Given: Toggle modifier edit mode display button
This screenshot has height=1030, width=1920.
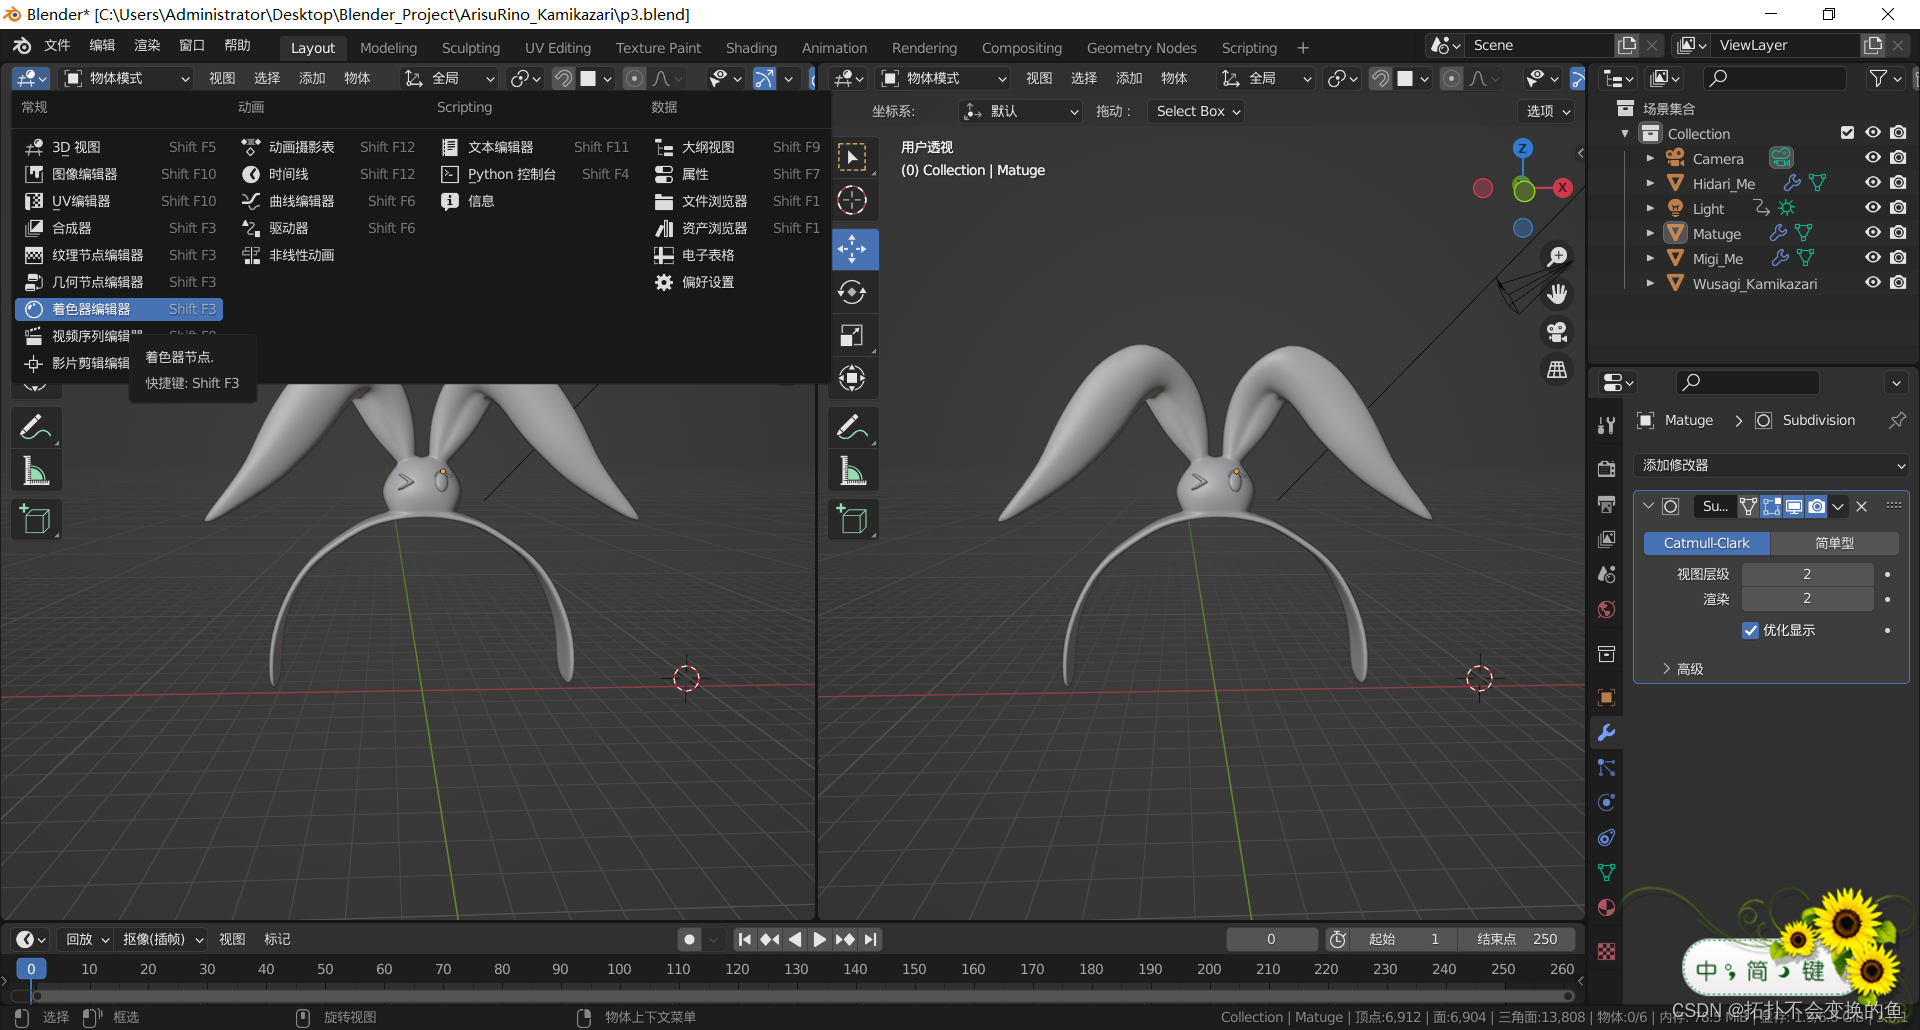Looking at the screenshot, I should (1771, 506).
